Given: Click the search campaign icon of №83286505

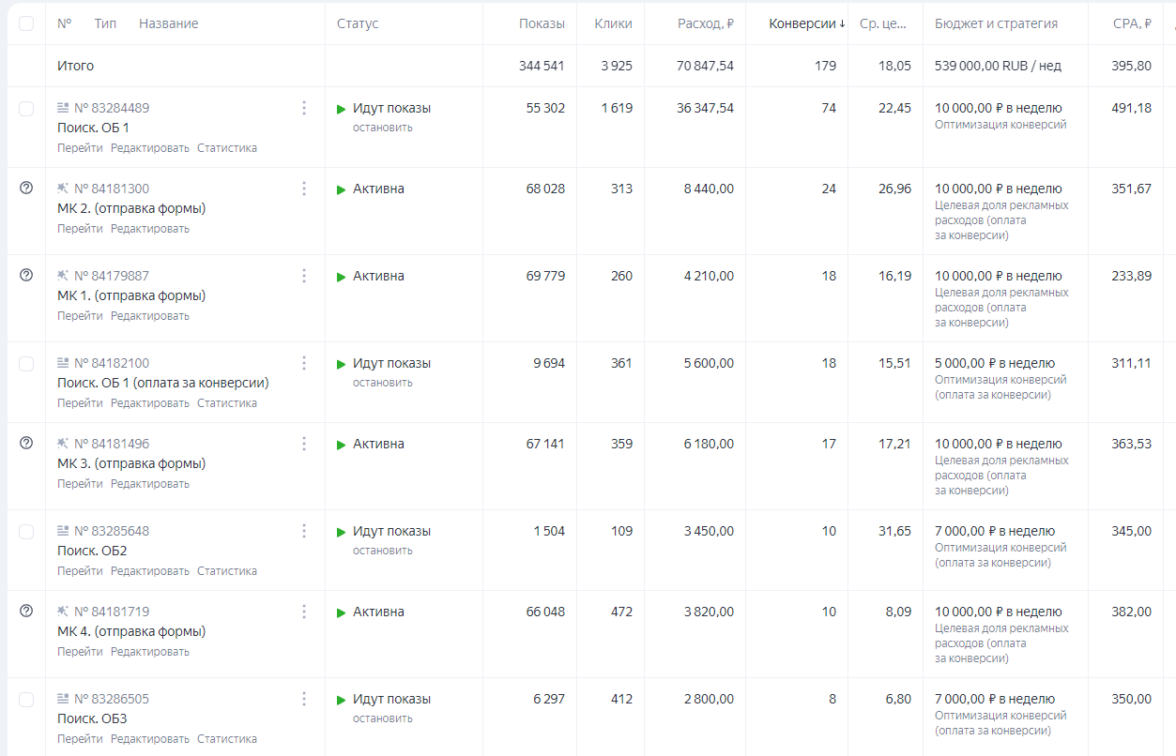Looking at the screenshot, I should (64, 699).
